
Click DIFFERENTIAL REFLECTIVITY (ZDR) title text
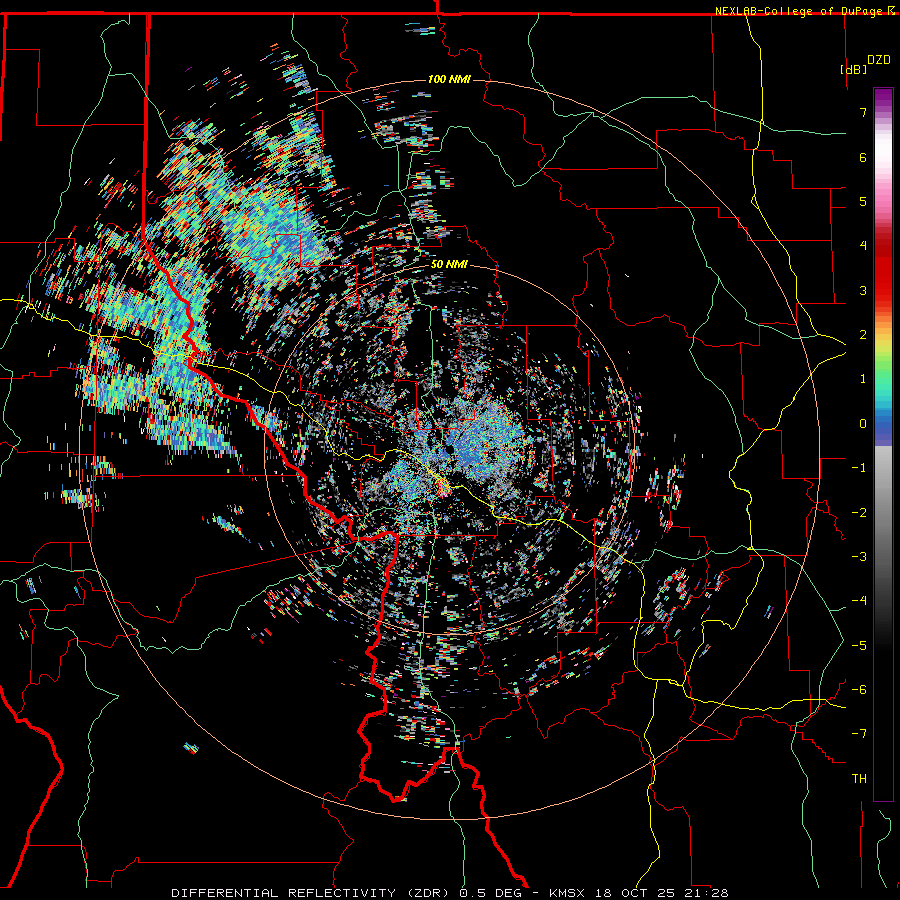coord(312,893)
